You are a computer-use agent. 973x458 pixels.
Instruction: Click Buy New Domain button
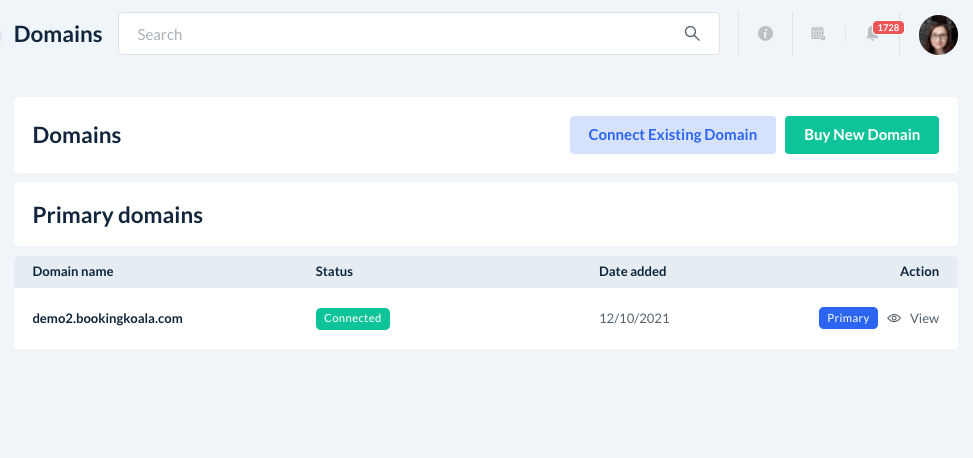(862, 135)
